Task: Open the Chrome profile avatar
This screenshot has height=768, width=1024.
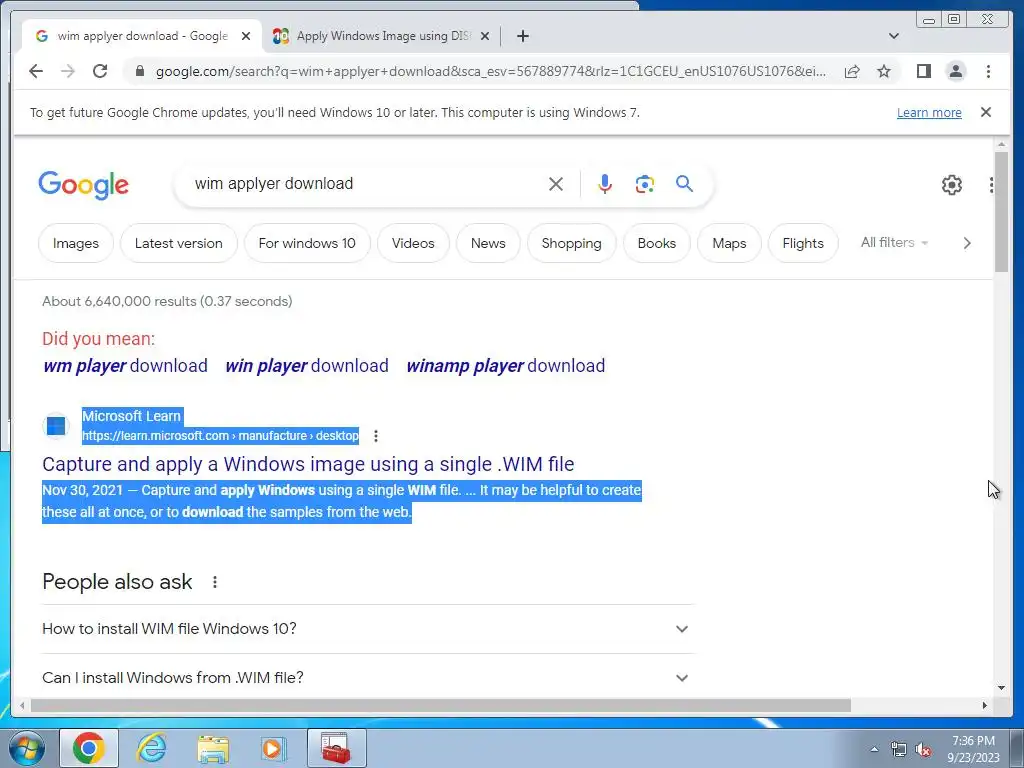Action: pos(955,71)
